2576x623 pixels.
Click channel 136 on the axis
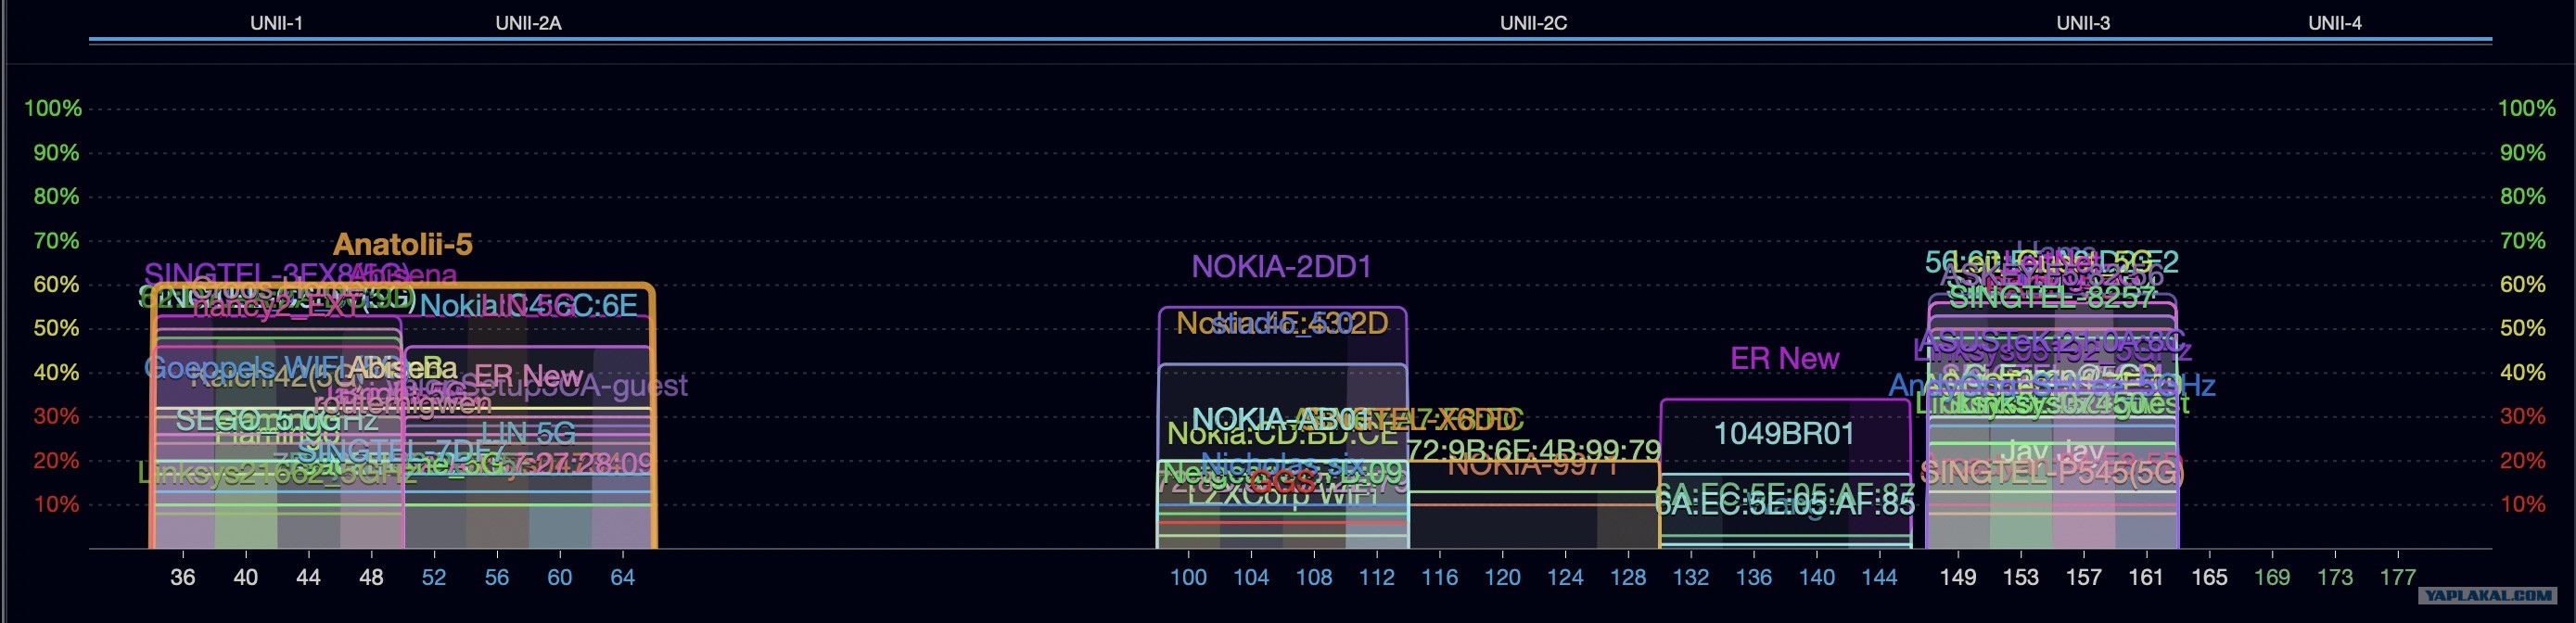click(1754, 577)
